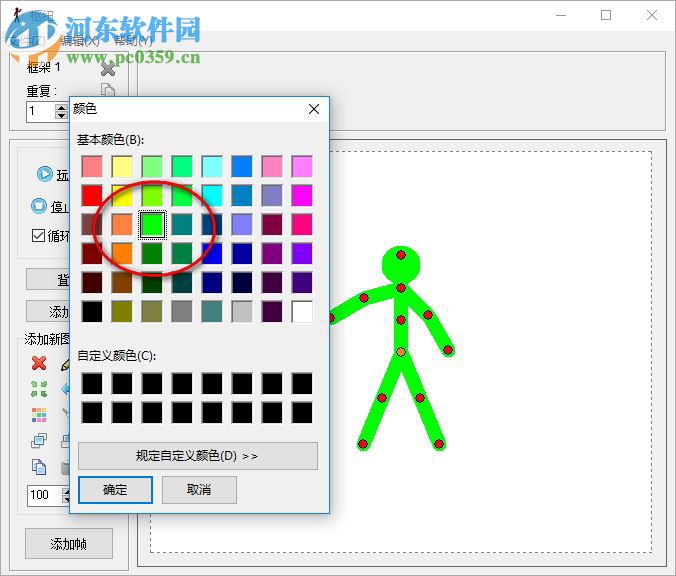Viewport: 676px width, 576px height.
Task: Increase the 重复 repeat count with up arrow
Action: [62, 108]
